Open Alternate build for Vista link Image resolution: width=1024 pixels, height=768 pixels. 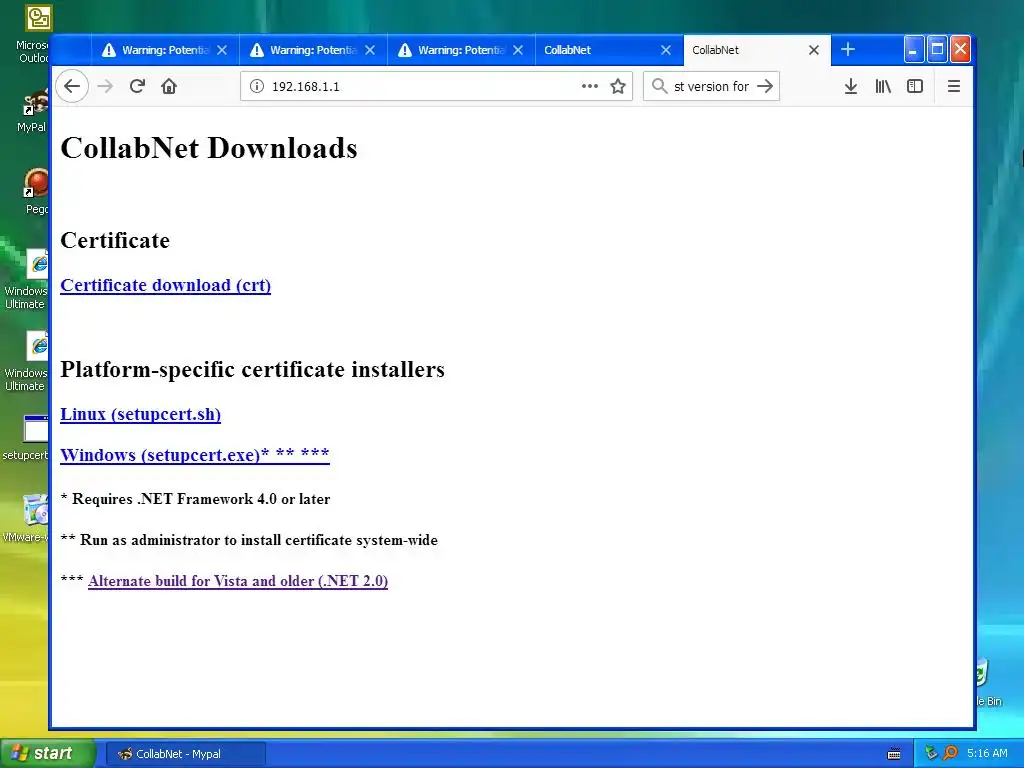[x=238, y=581]
